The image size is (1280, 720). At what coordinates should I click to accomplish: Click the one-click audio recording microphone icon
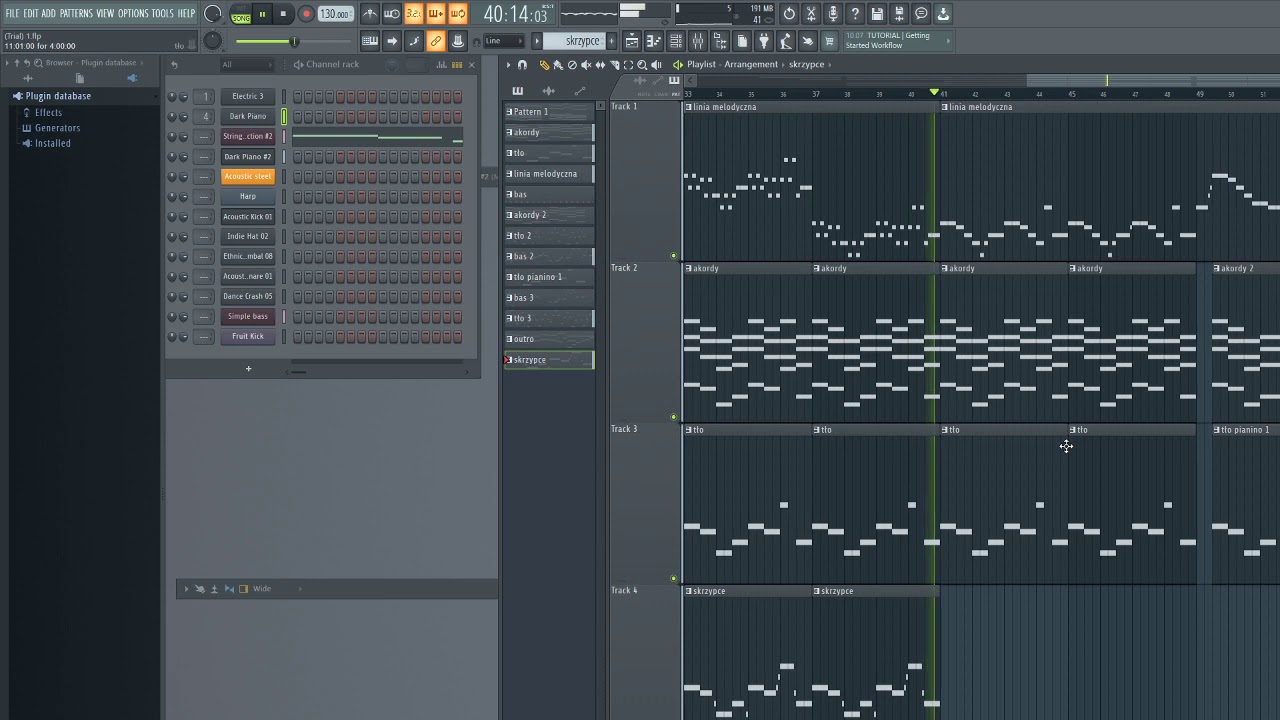pos(833,14)
